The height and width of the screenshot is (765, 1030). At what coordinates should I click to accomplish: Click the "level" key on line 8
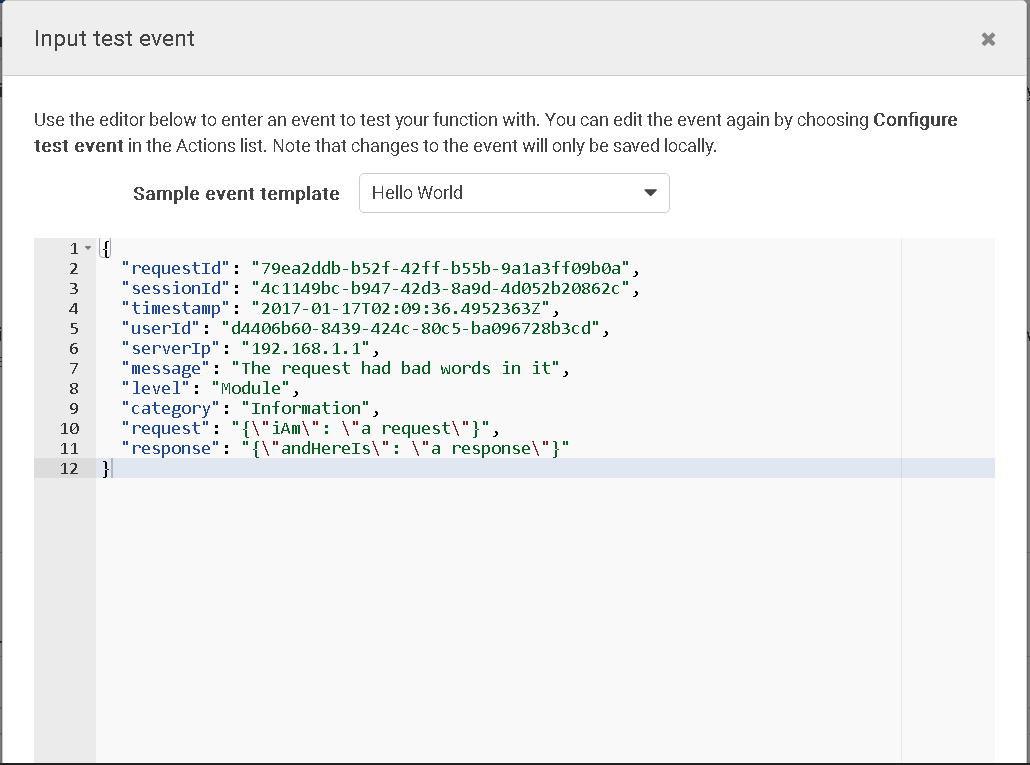point(156,389)
